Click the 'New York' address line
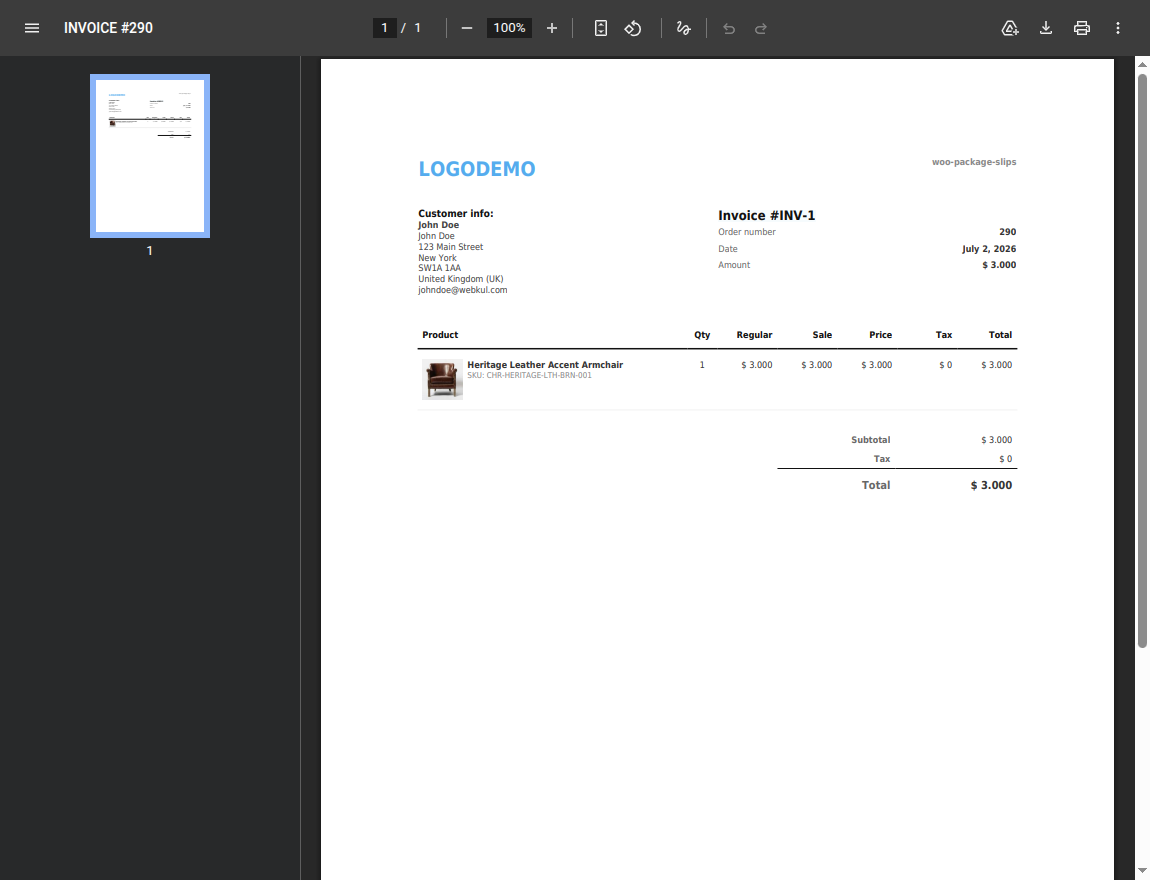This screenshot has width=1150, height=880. (x=437, y=258)
